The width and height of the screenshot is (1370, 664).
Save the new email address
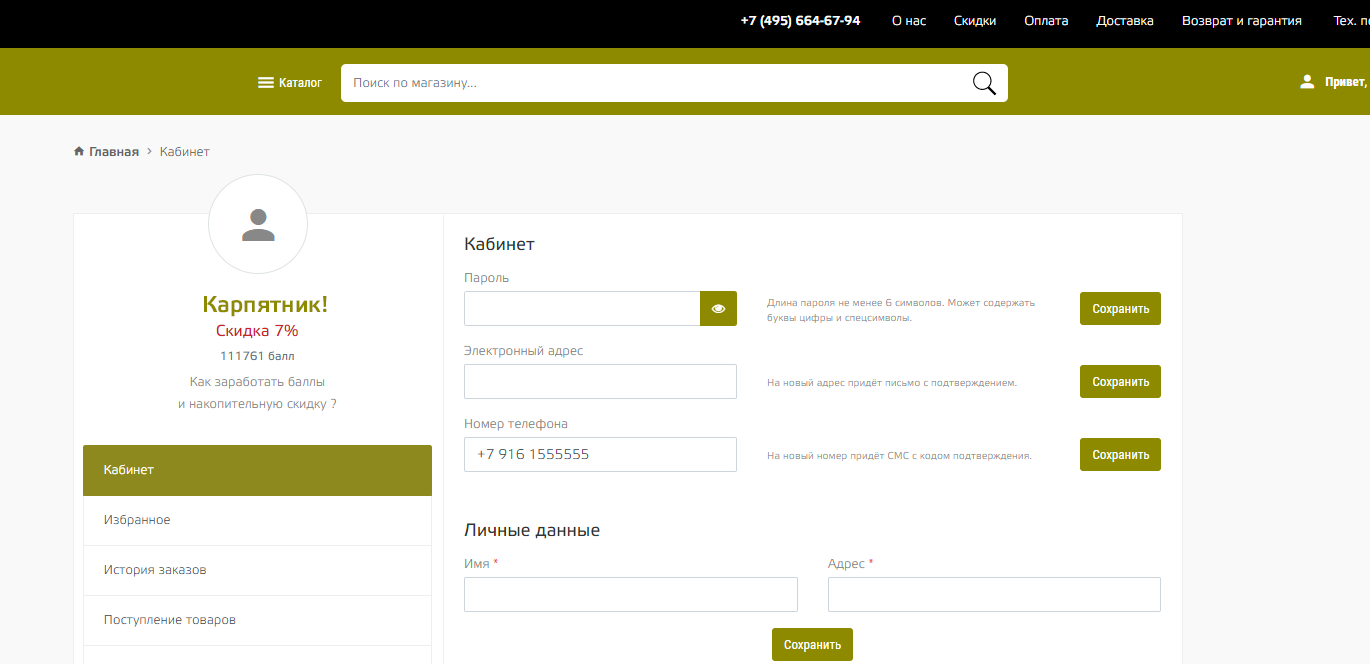click(1120, 382)
